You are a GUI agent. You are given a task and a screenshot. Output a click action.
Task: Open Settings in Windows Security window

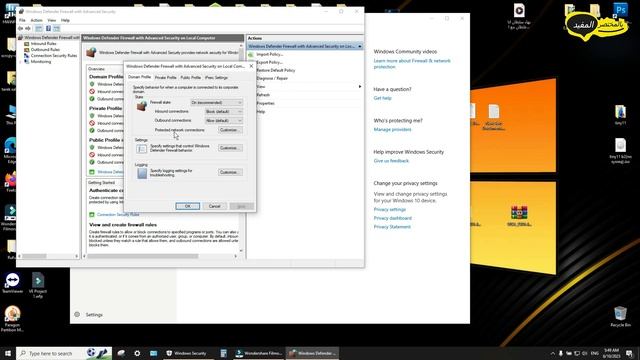[89, 315]
